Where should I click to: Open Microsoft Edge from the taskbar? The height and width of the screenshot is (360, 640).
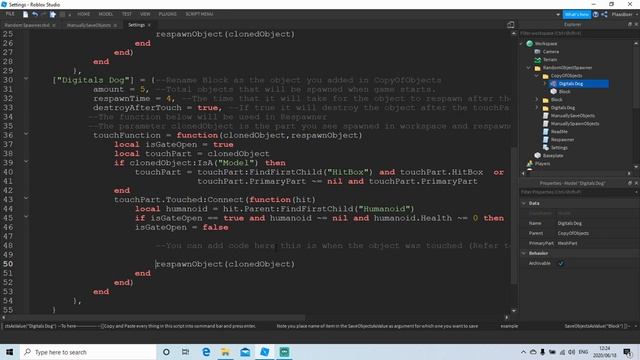[206, 352]
